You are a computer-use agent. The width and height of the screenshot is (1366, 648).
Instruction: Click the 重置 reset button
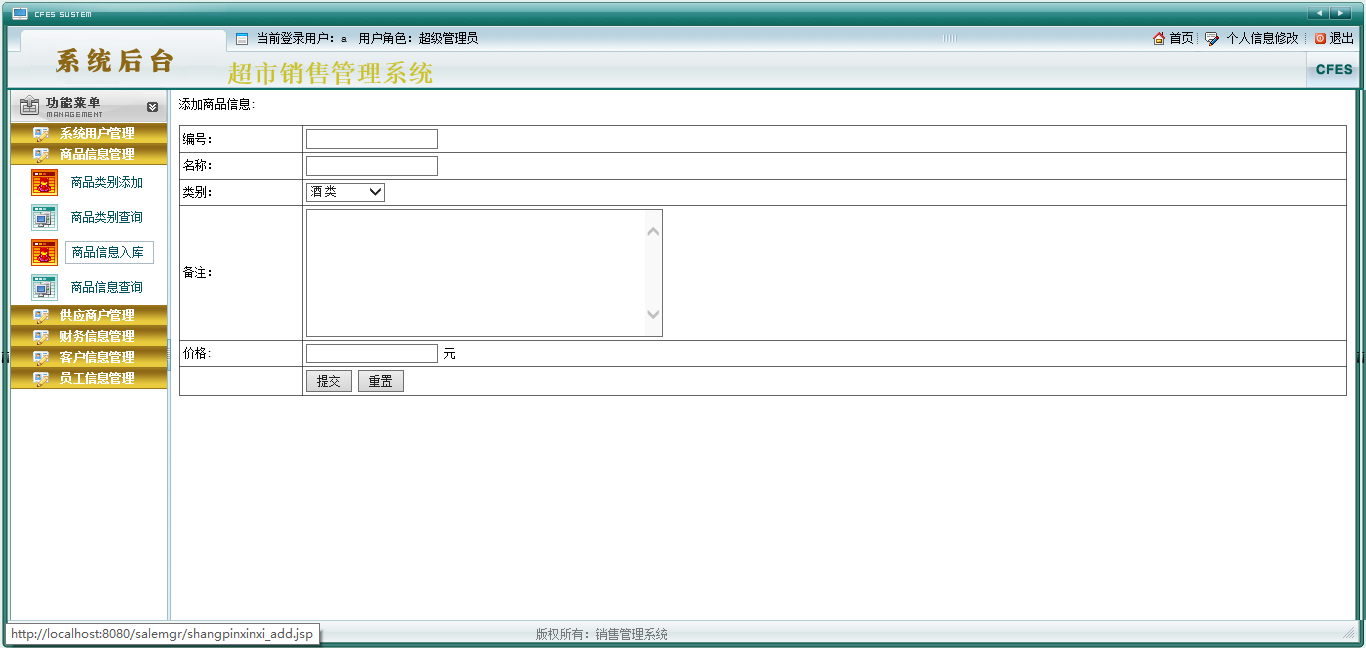pos(381,381)
